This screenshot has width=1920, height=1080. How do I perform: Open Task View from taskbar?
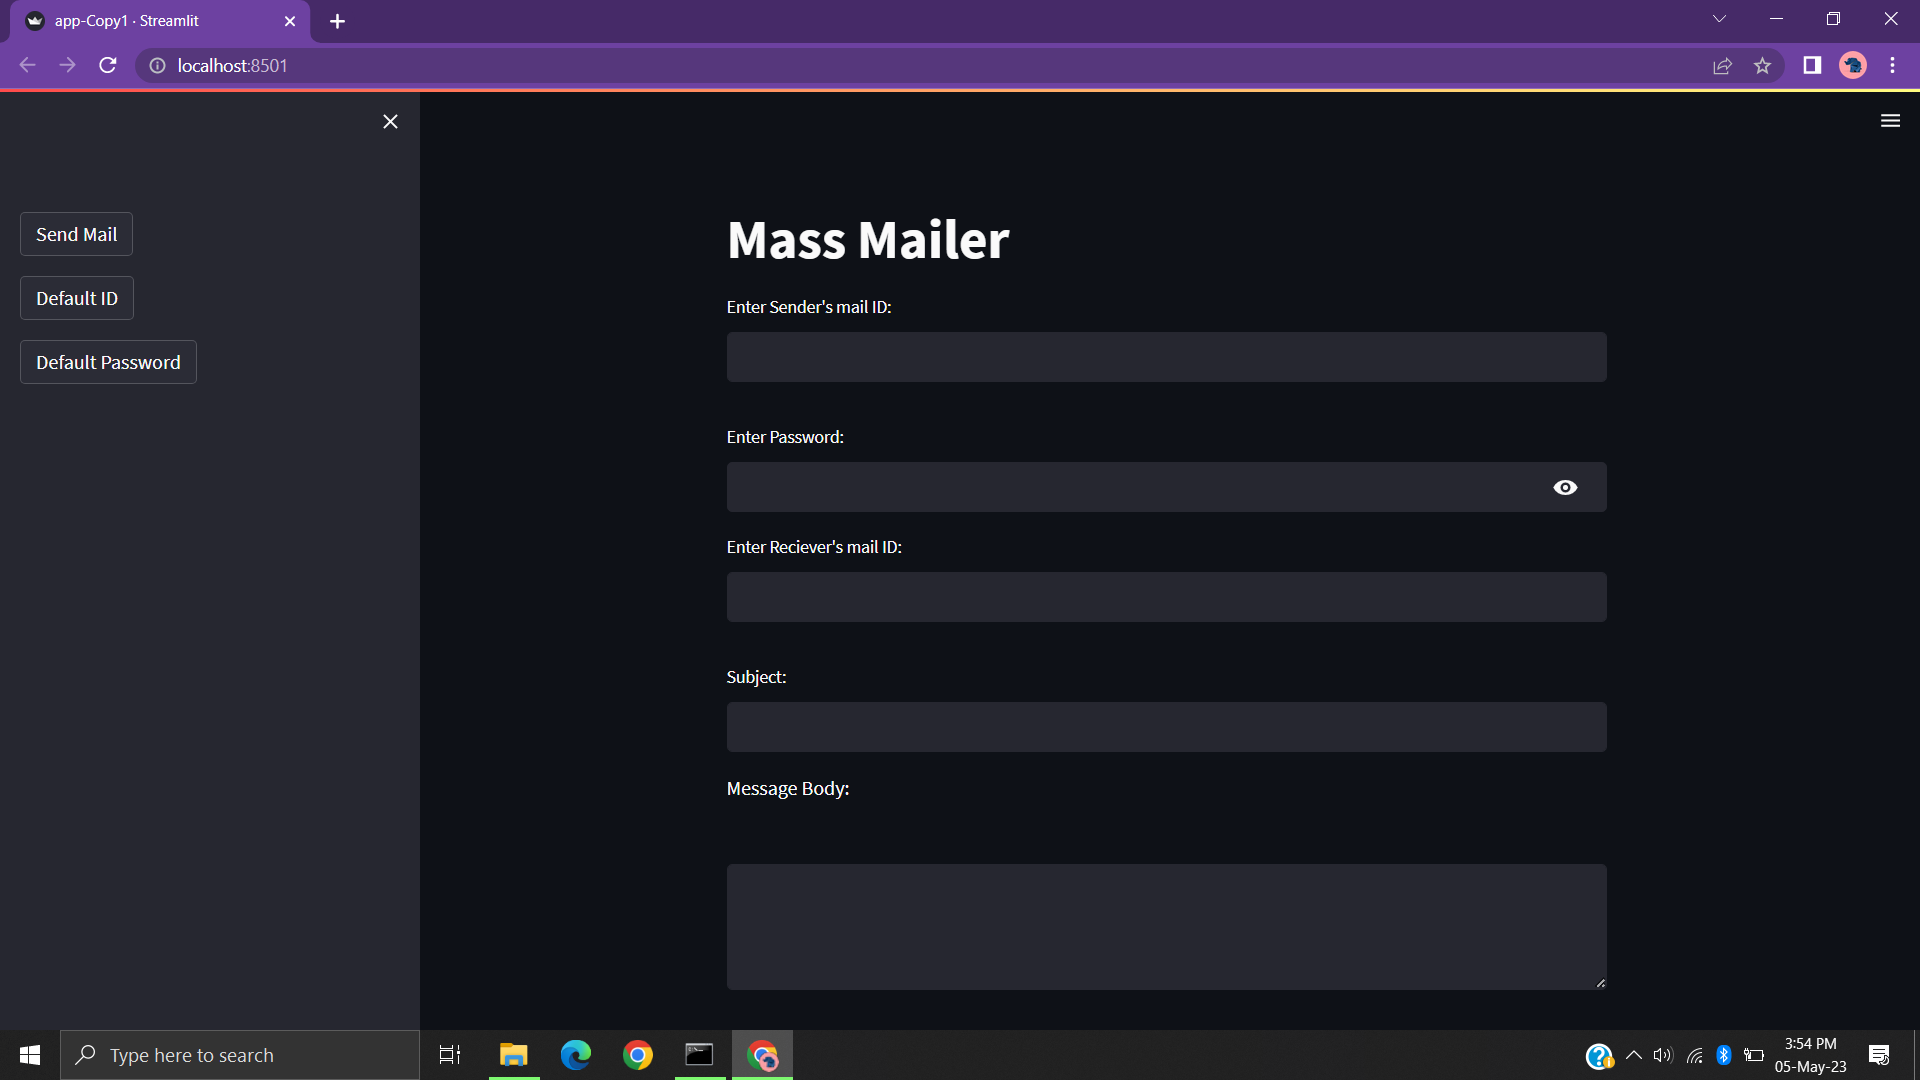(450, 1055)
